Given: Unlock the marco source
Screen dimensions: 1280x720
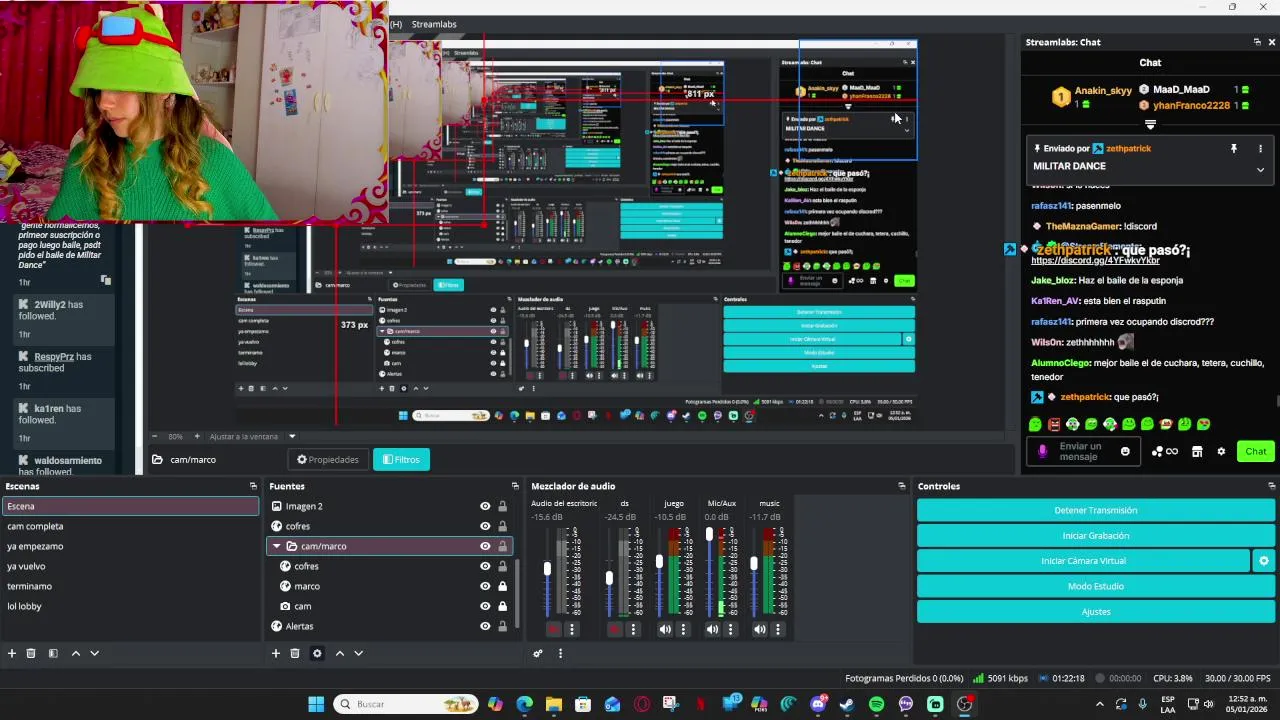Looking at the screenshot, I should [502, 586].
